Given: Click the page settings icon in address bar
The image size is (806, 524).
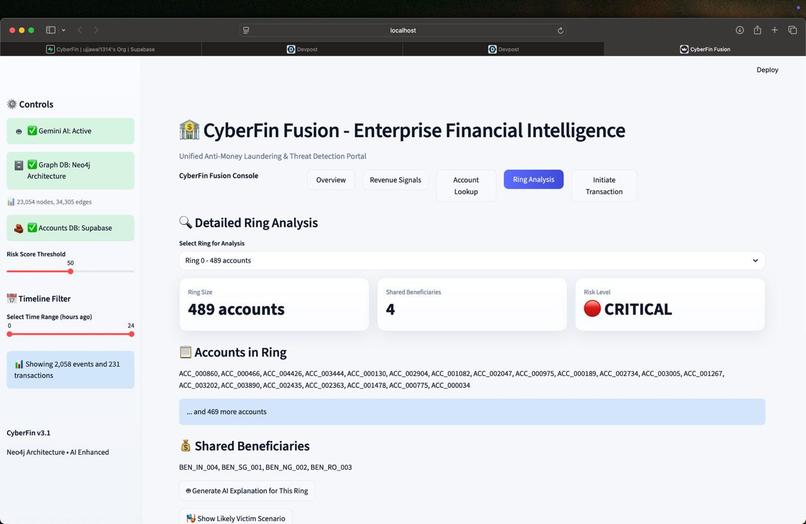Looking at the screenshot, I should tap(246, 30).
